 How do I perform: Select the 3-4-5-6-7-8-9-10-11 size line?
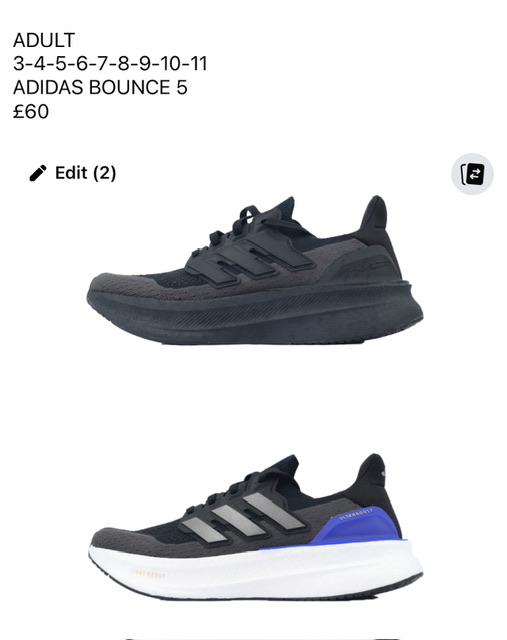[110, 64]
